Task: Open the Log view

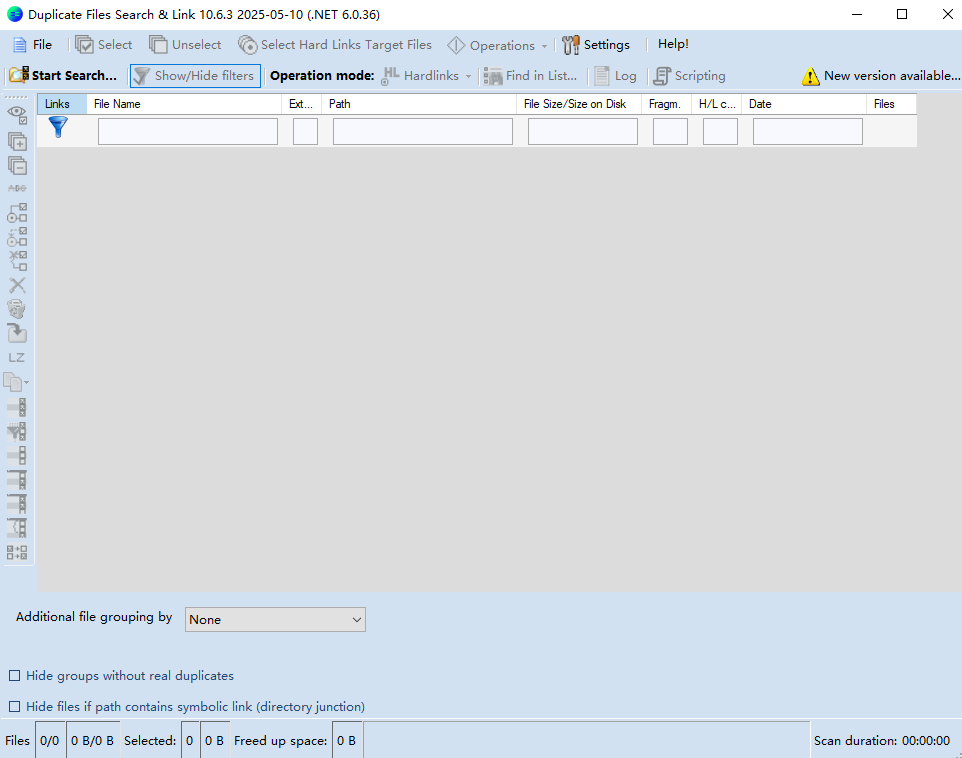Action: 615,75
